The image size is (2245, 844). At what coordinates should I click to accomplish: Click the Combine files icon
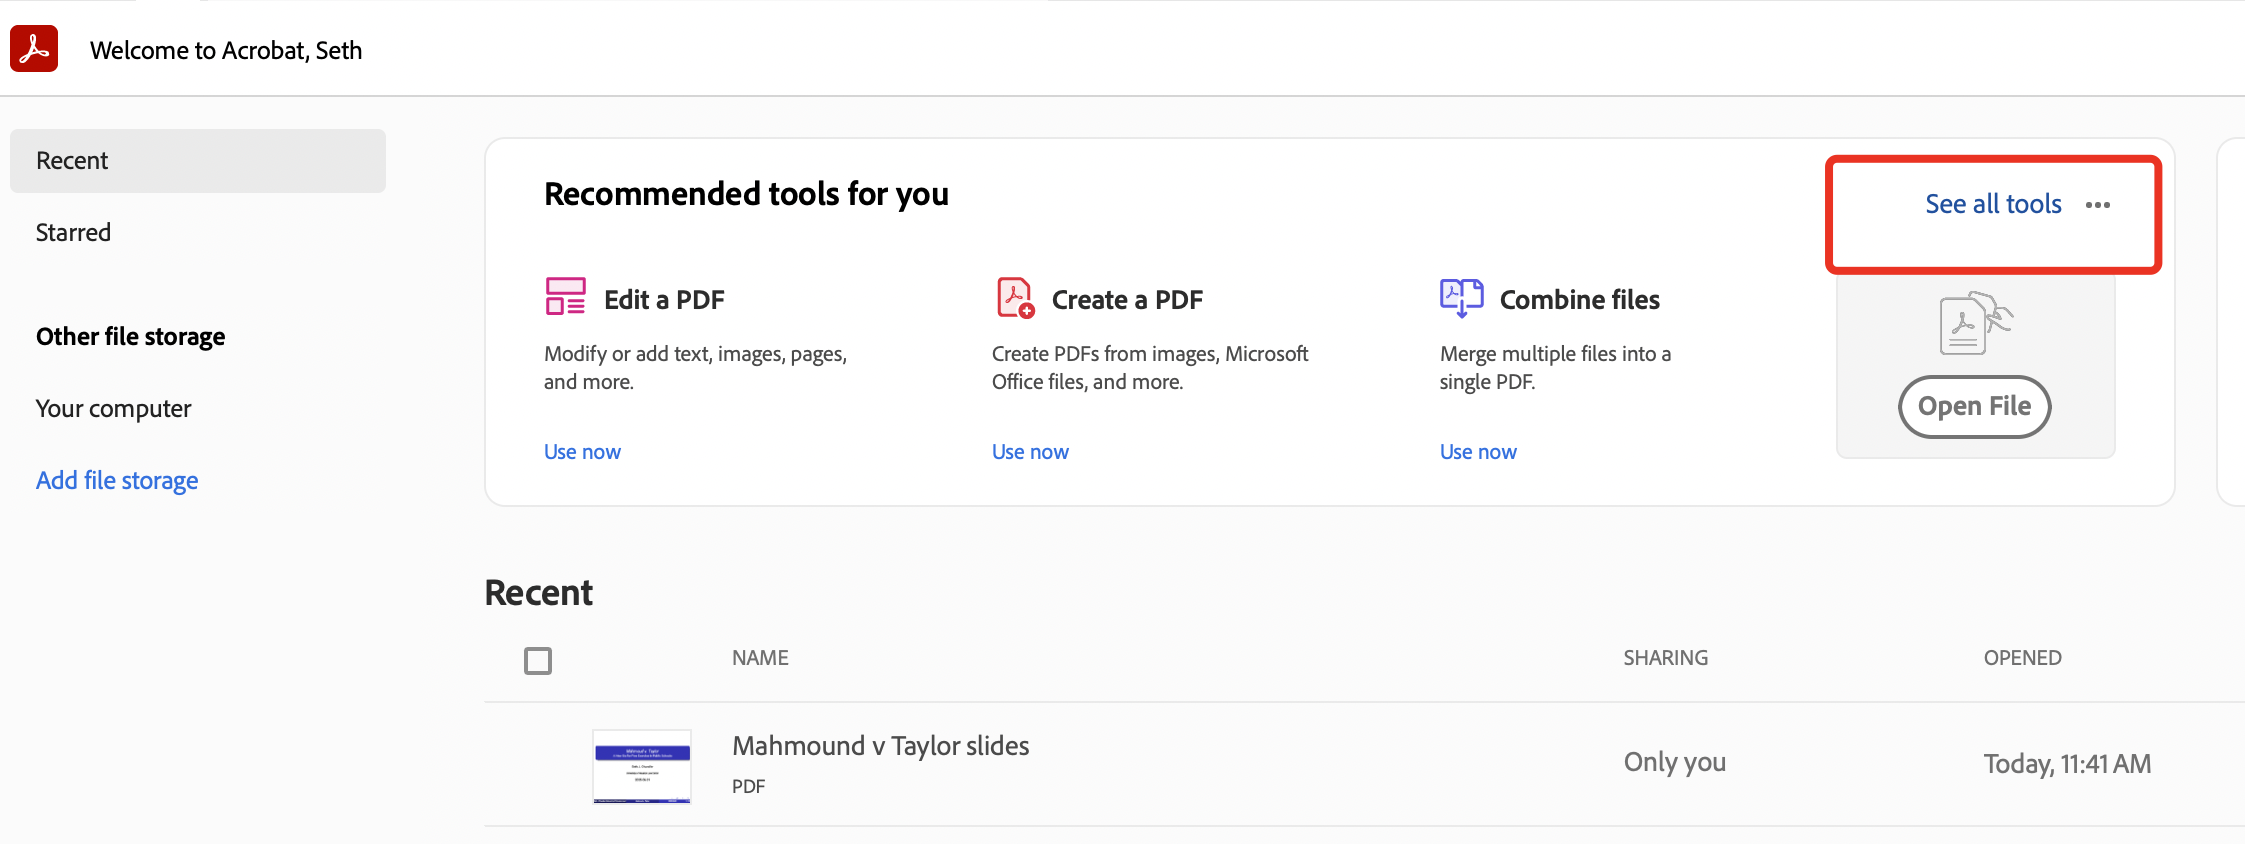tap(1461, 298)
